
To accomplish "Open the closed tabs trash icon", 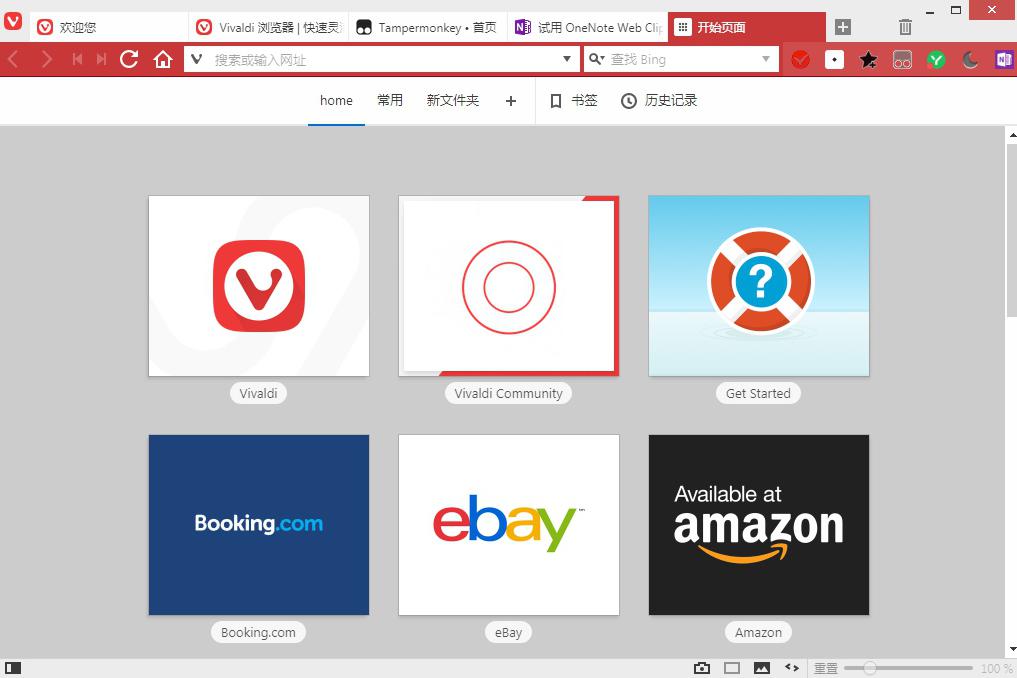I will [905, 27].
